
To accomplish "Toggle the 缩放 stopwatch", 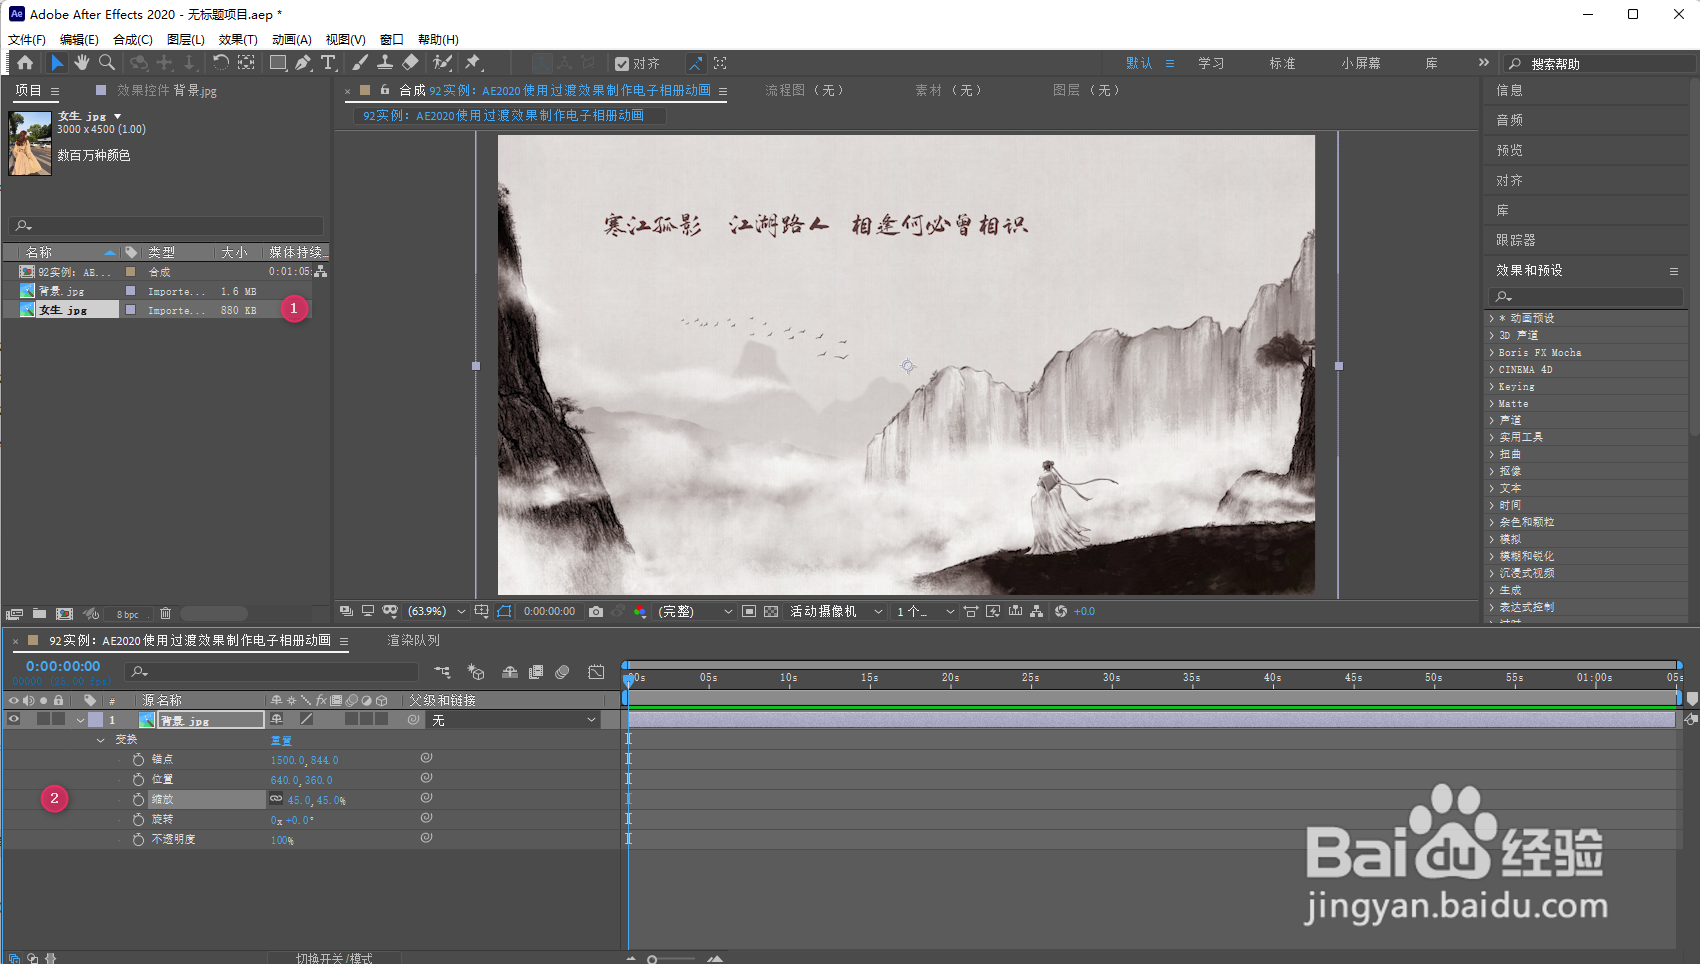I will (138, 799).
